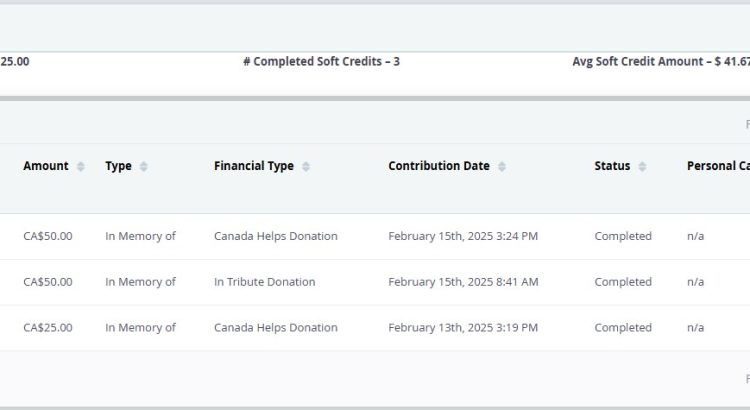Image resolution: width=750 pixels, height=410 pixels.
Task: Click the February 13th, 2025 contribution date
Action: click(x=463, y=328)
